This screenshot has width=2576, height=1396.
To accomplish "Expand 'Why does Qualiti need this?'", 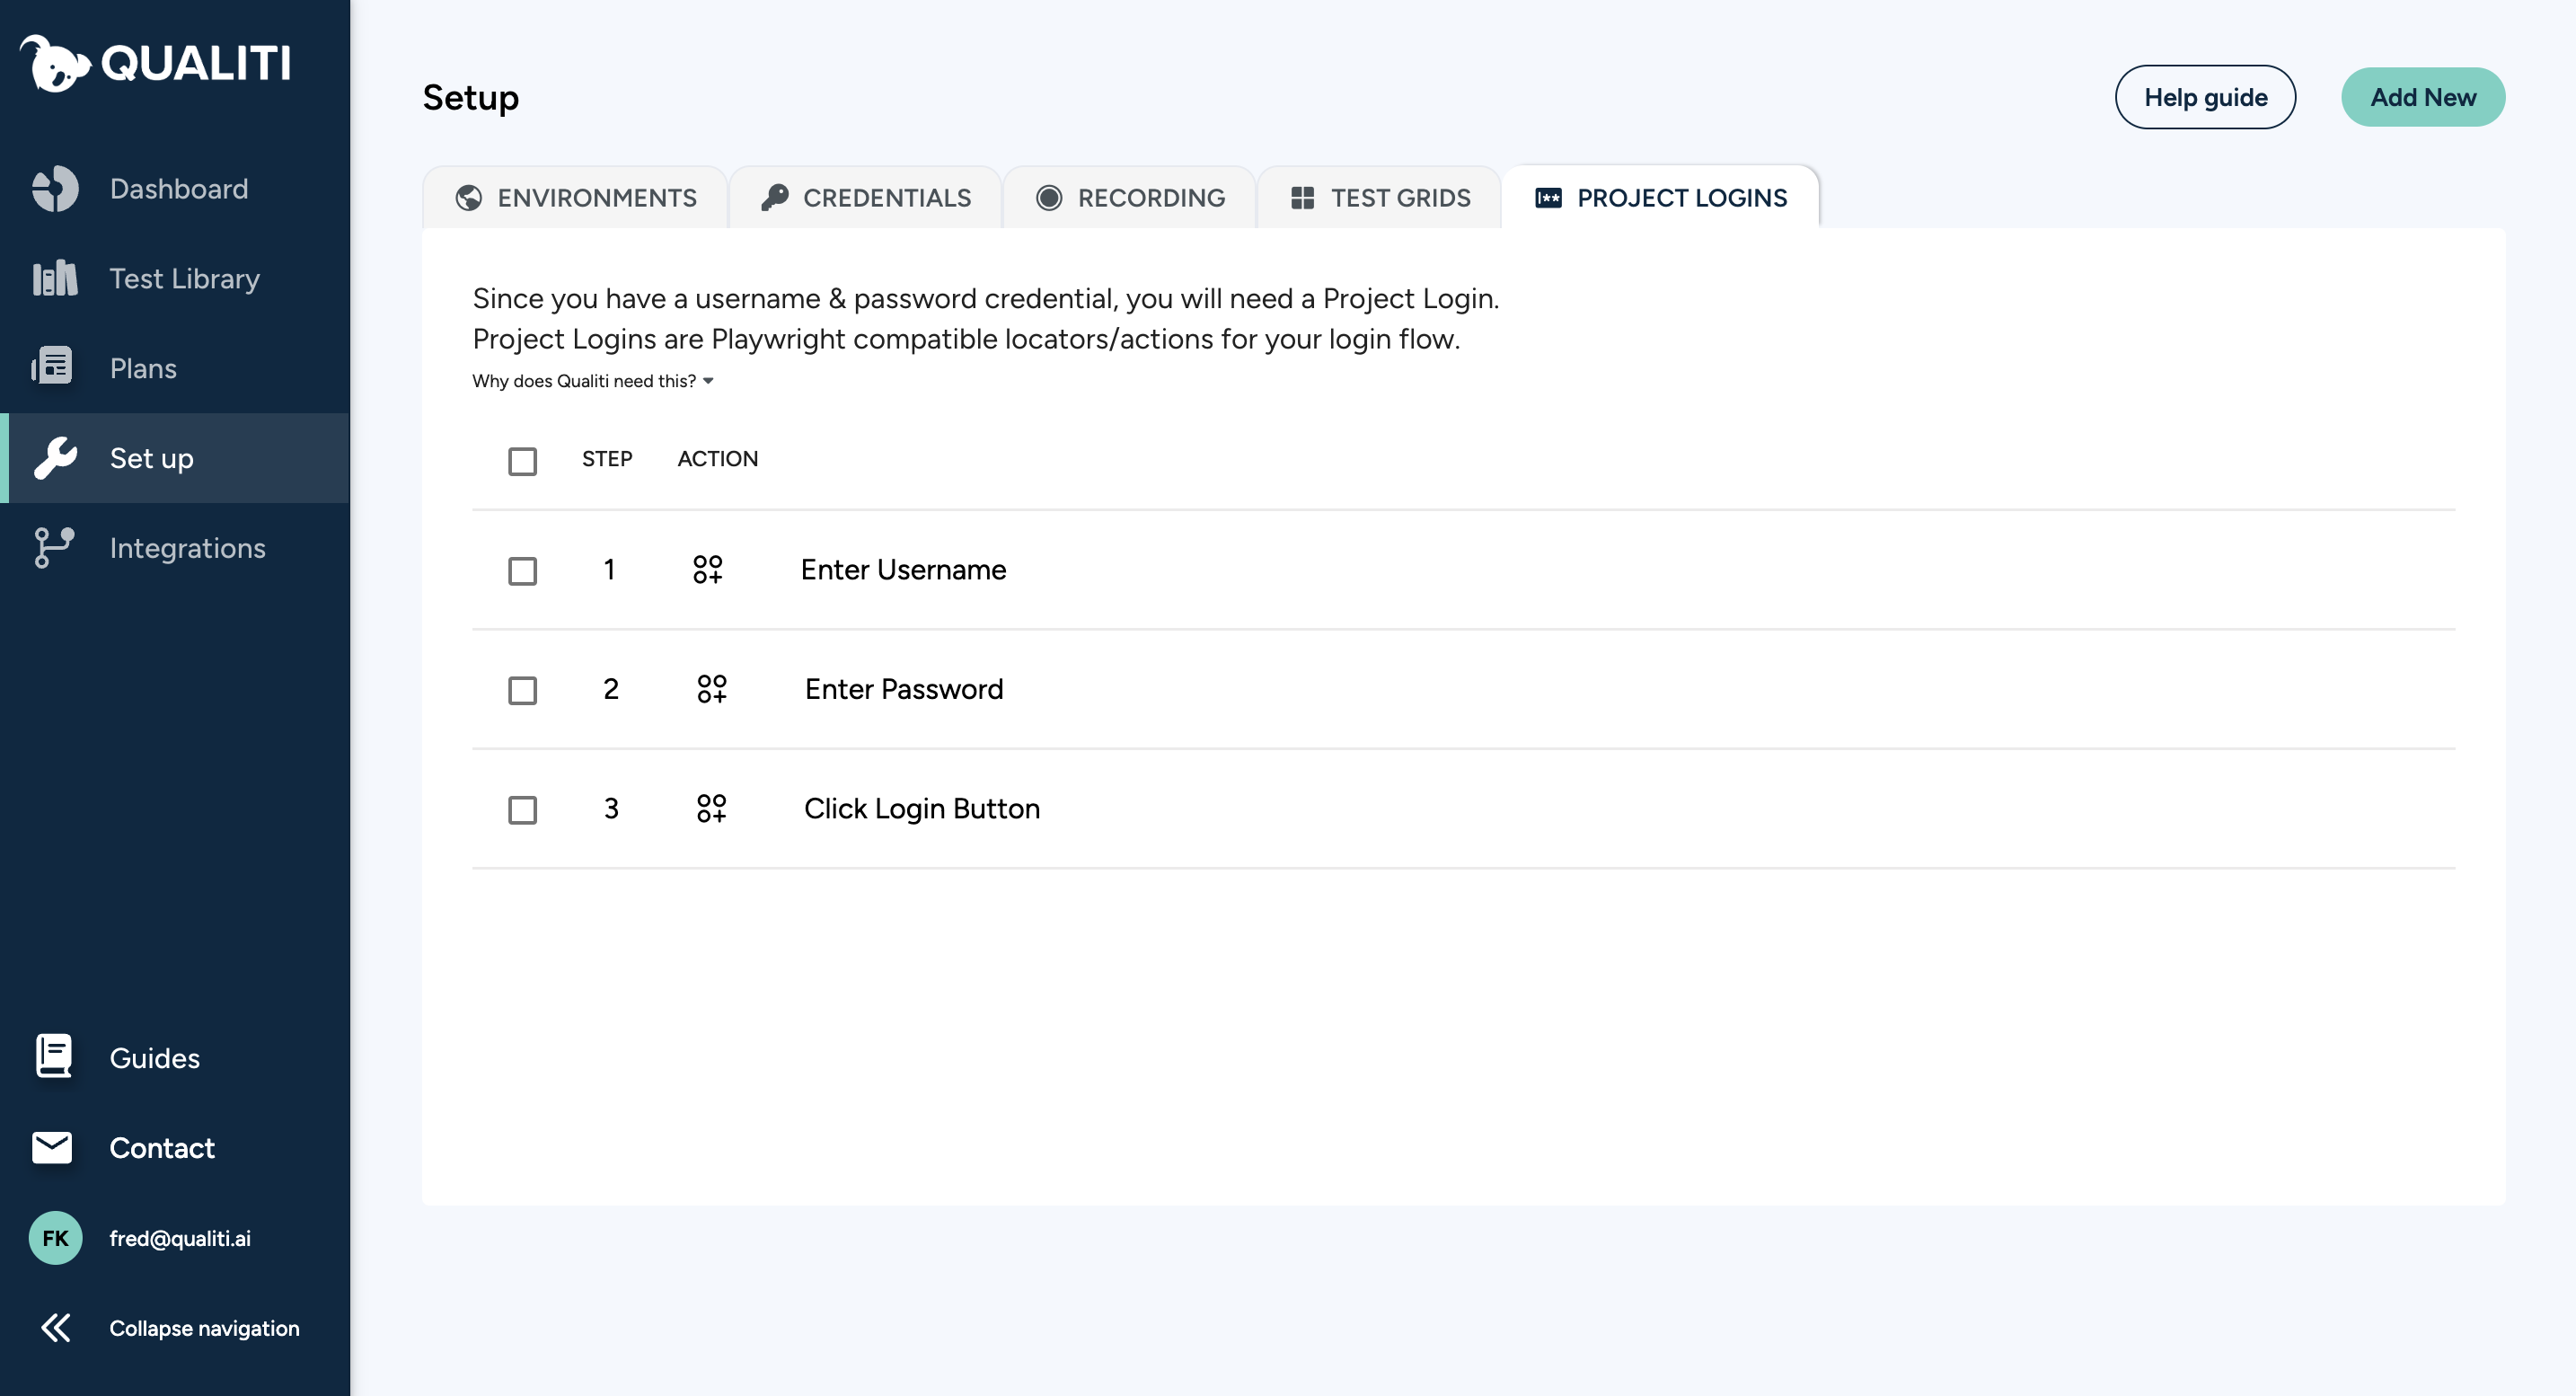I will 593,381.
